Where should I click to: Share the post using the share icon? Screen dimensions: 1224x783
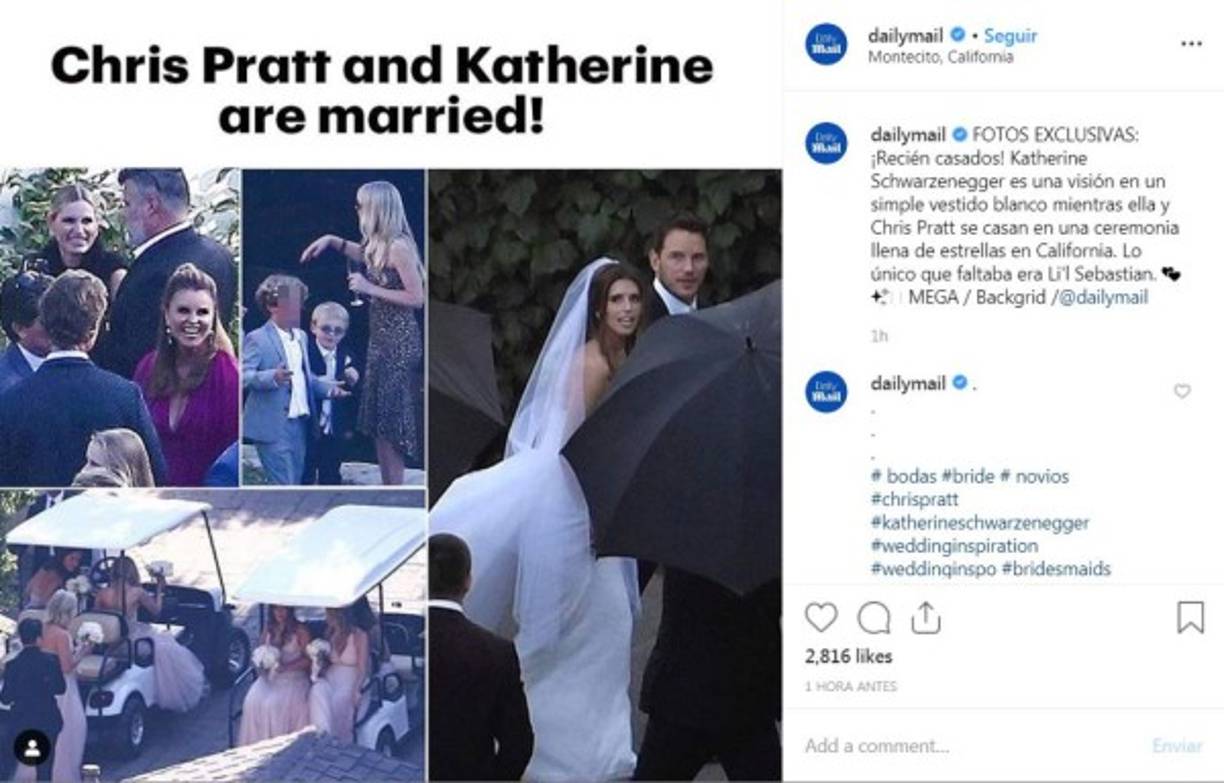pos(926,618)
